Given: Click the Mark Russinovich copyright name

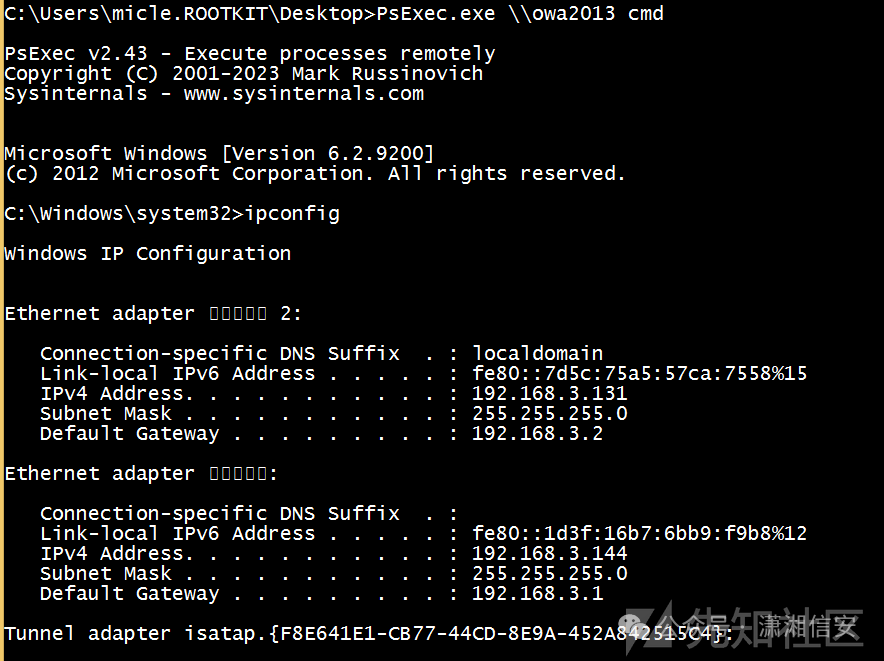Looking at the screenshot, I should click(387, 74).
